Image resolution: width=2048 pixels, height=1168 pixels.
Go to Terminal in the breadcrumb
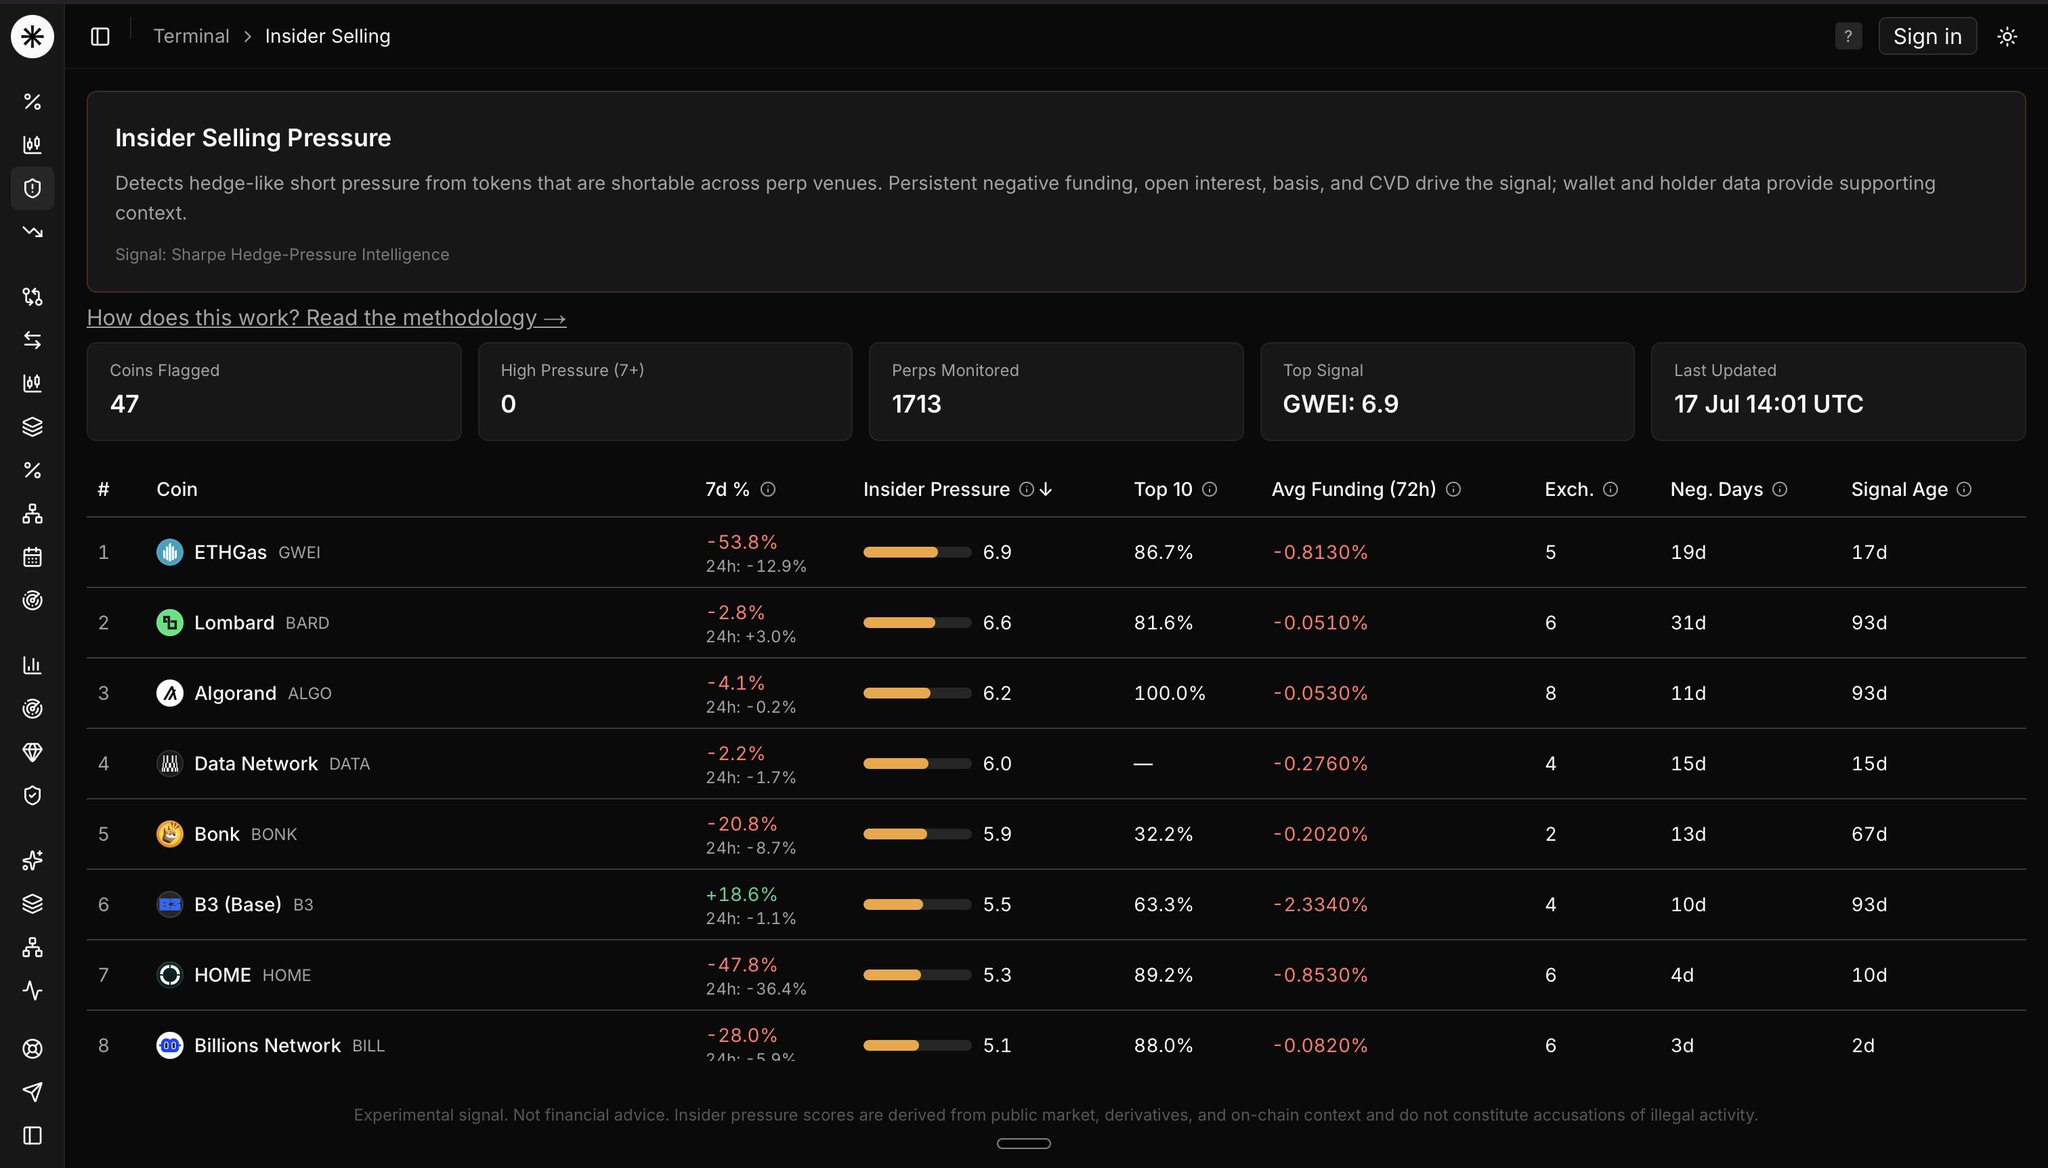(191, 36)
